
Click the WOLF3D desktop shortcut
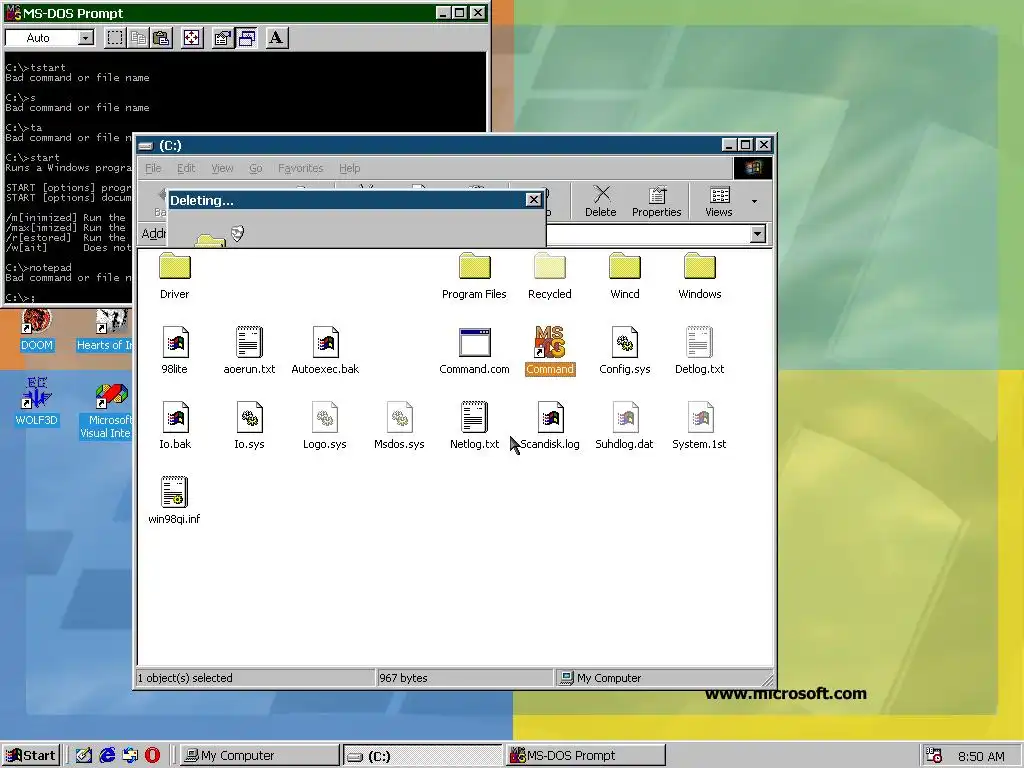coord(37,402)
